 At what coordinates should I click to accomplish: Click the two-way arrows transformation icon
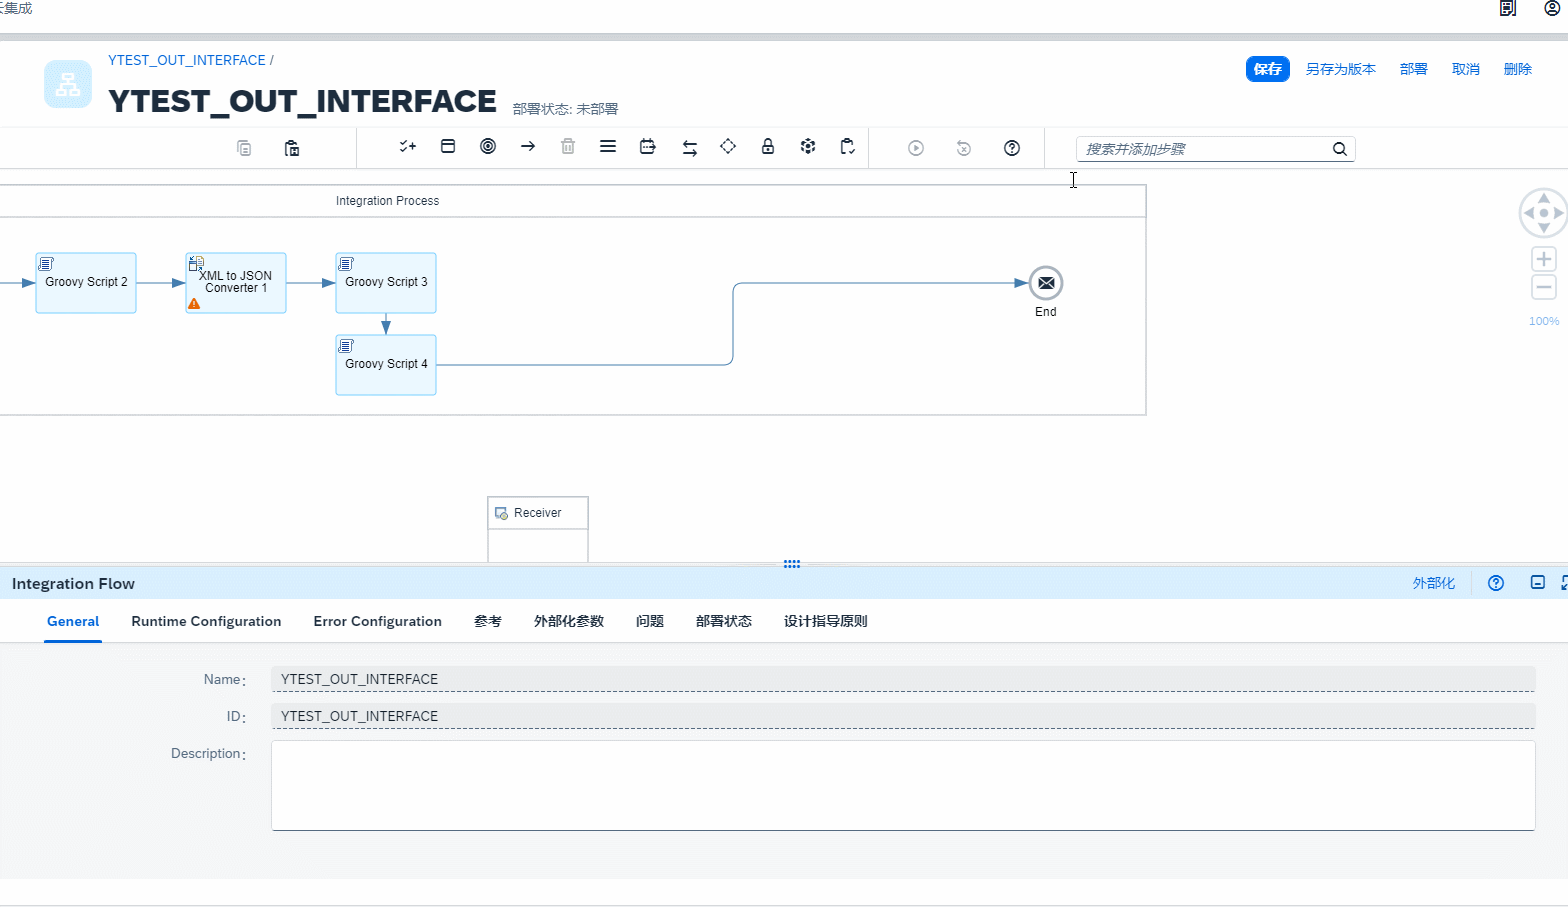pyautogui.click(x=689, y=148)
